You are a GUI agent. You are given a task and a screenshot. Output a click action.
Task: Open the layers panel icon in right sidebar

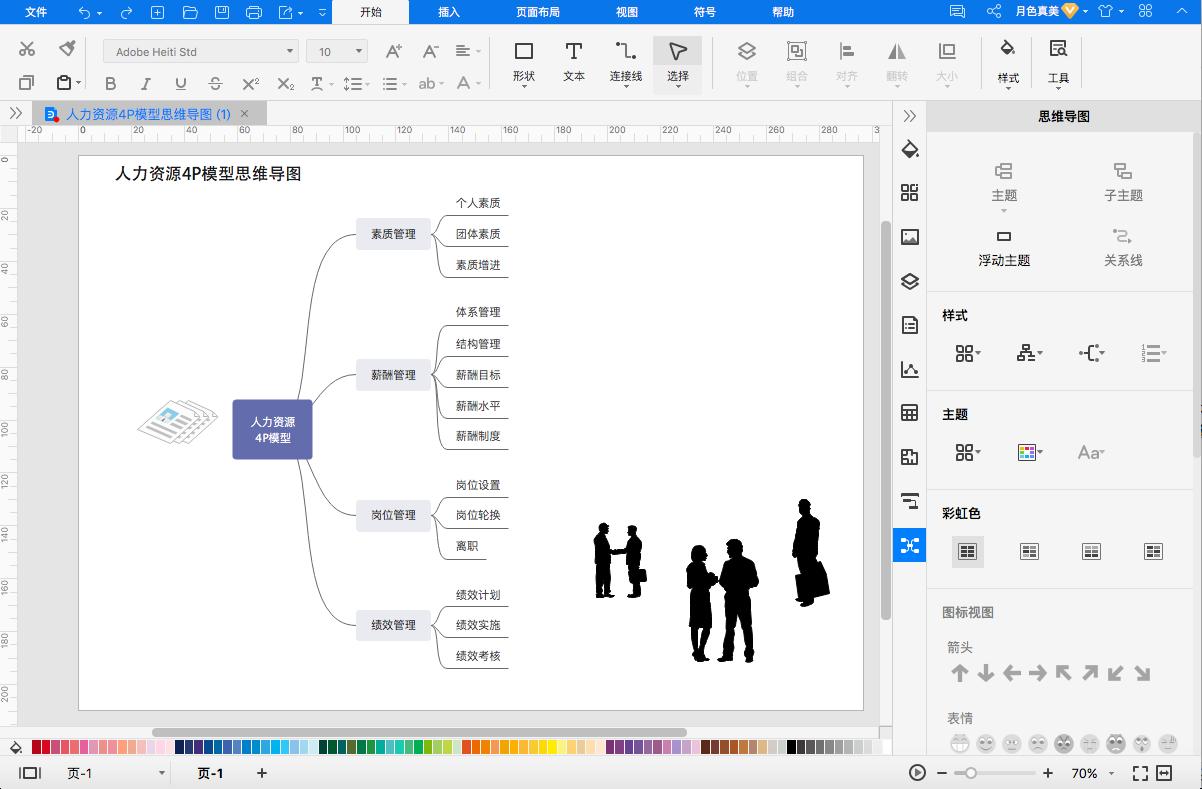(909, 281)
